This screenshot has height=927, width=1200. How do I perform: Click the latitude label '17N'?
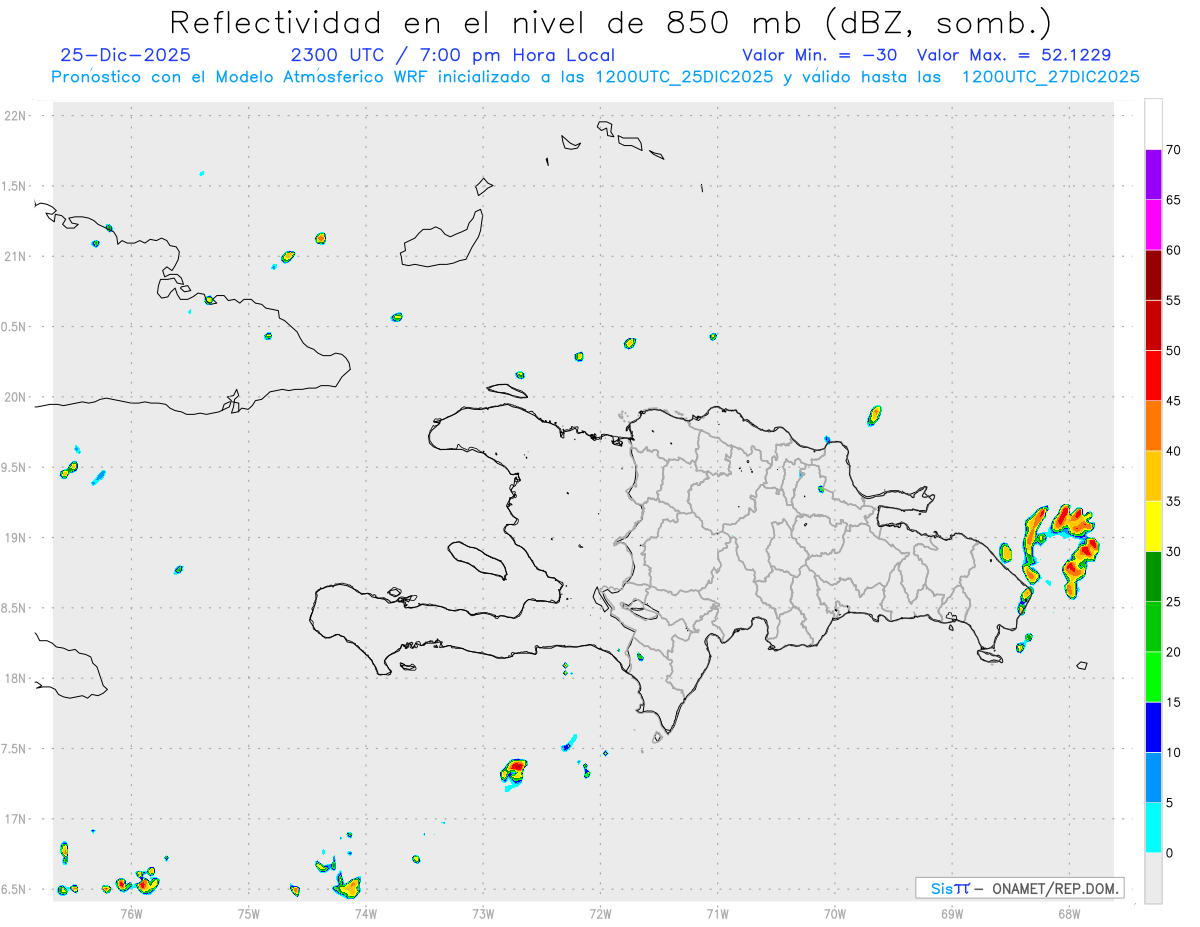(x=16, y=819)
